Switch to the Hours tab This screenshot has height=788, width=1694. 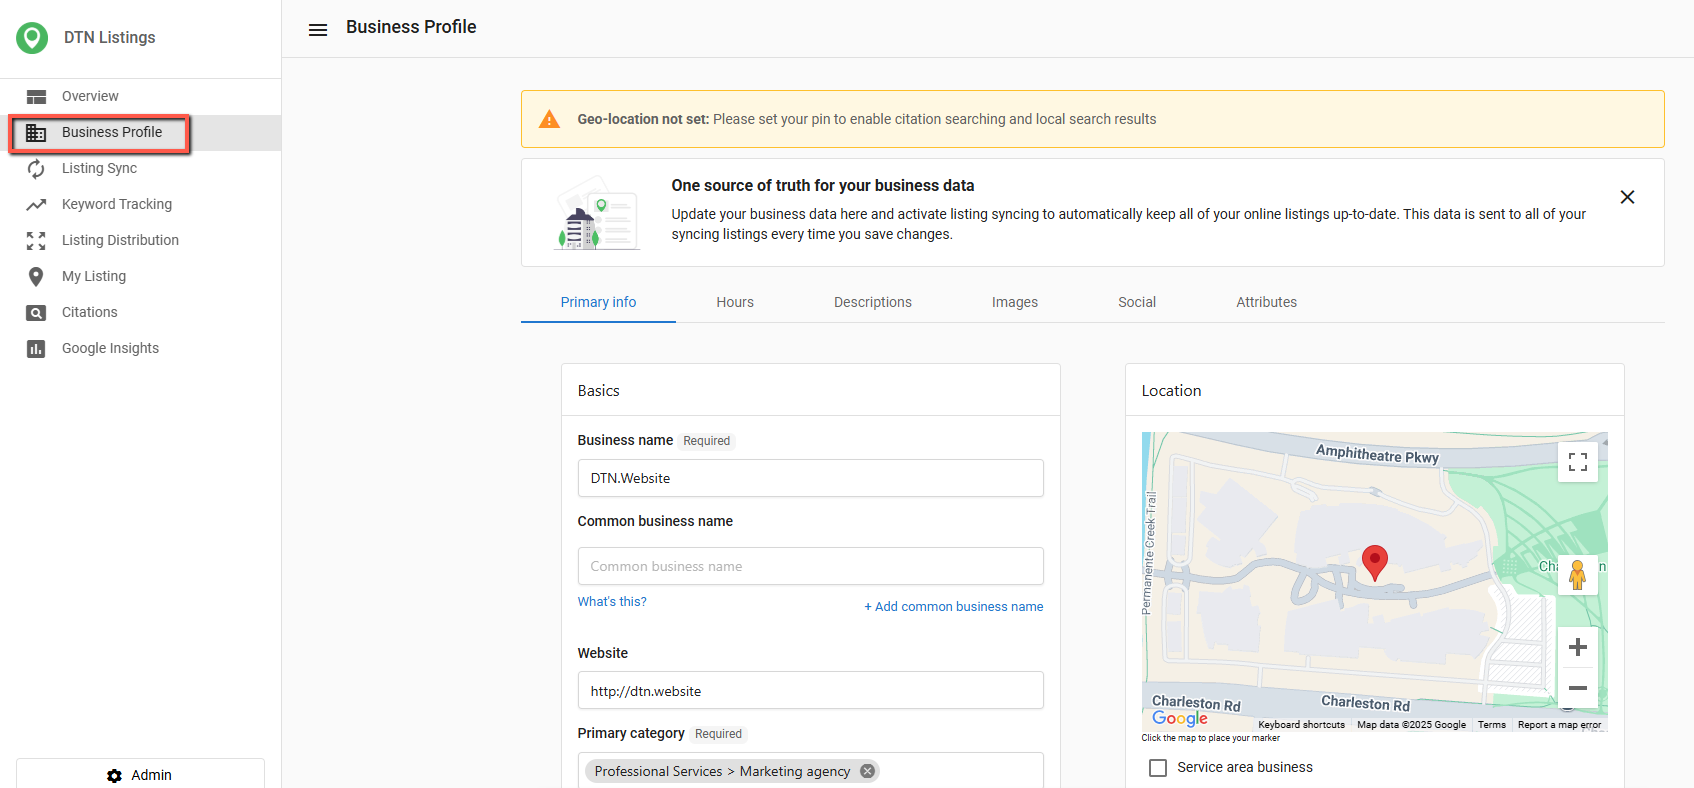(x=735, y=303)
